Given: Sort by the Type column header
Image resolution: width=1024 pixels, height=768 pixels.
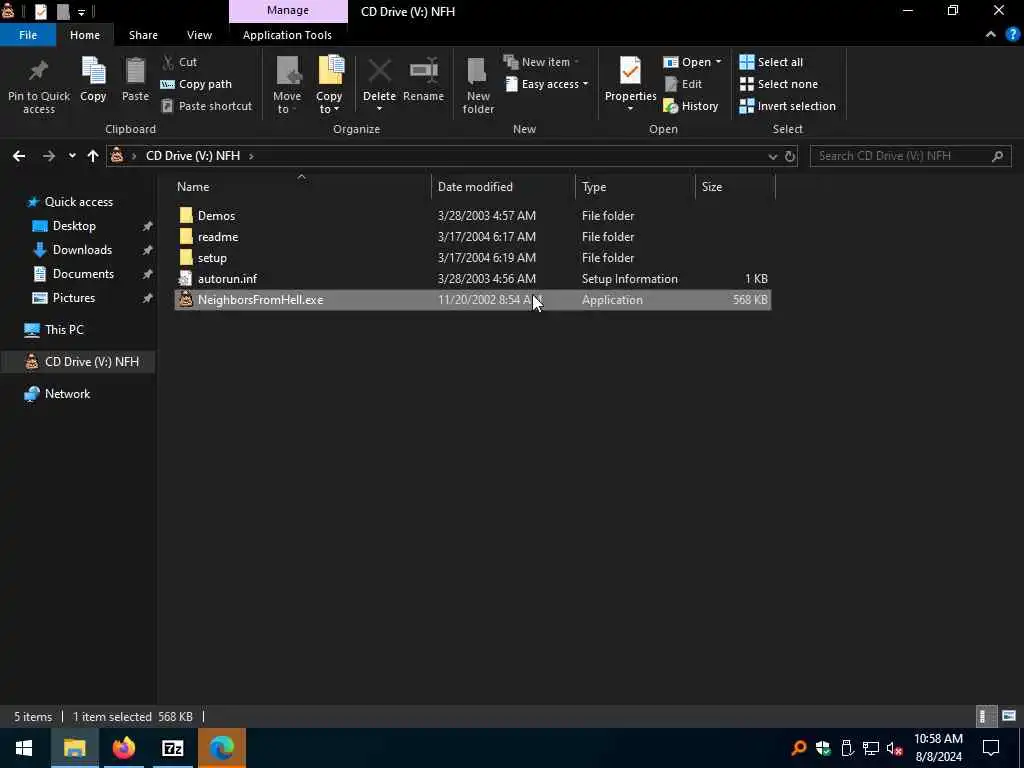Looking at the screenshot, I should (635, 187).
